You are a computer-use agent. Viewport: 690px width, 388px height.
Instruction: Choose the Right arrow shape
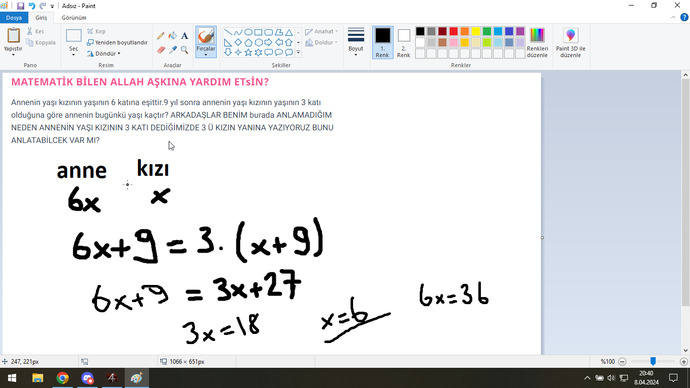(x=268, y=43)
